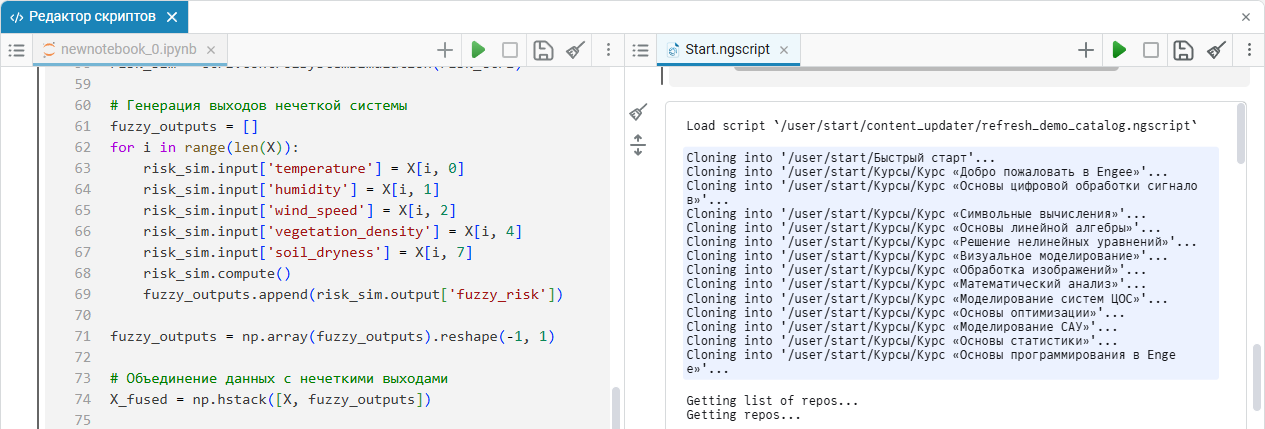Click output line 'Getting repos...'

743,414
